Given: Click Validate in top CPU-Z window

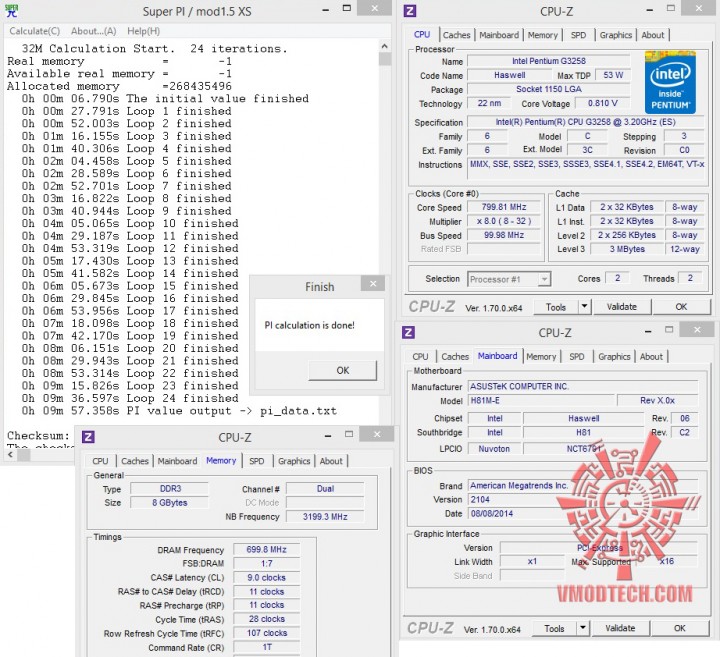Looking at the screenshot, I should (621, 307).
